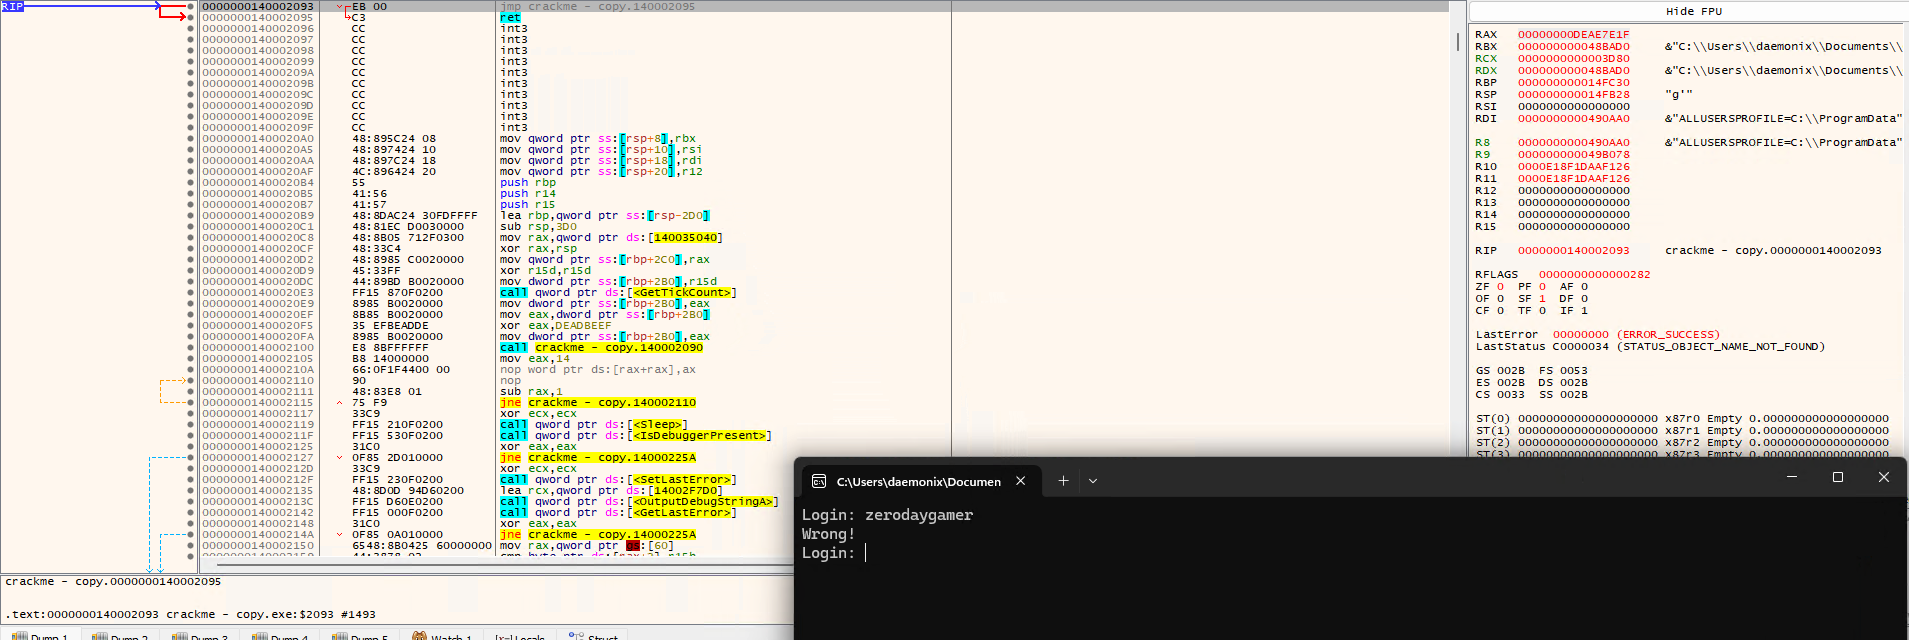Toggle breakpoint dot at address 0000000140002093

[x=191, y=6]
